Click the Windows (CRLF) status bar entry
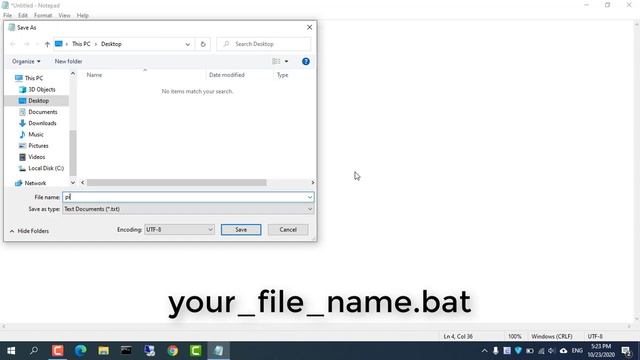This screenshot has width=640, height=360. pos(552,336)
